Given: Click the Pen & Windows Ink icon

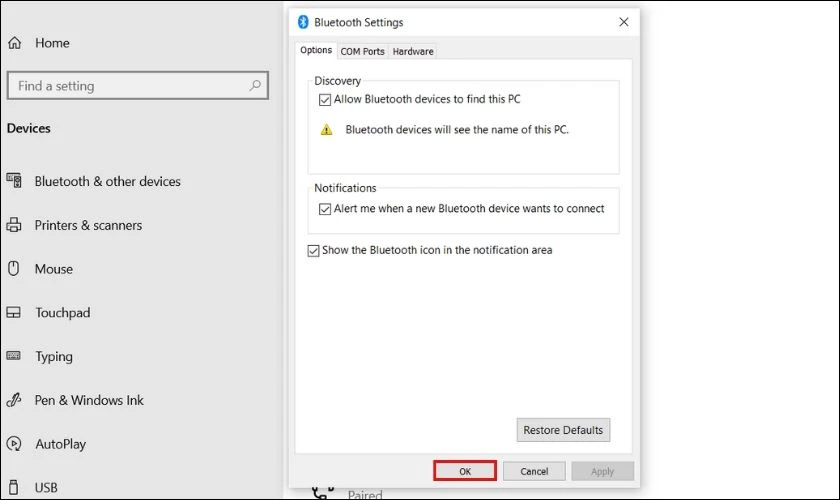Looking at the screenshot, I should (14, 400).
